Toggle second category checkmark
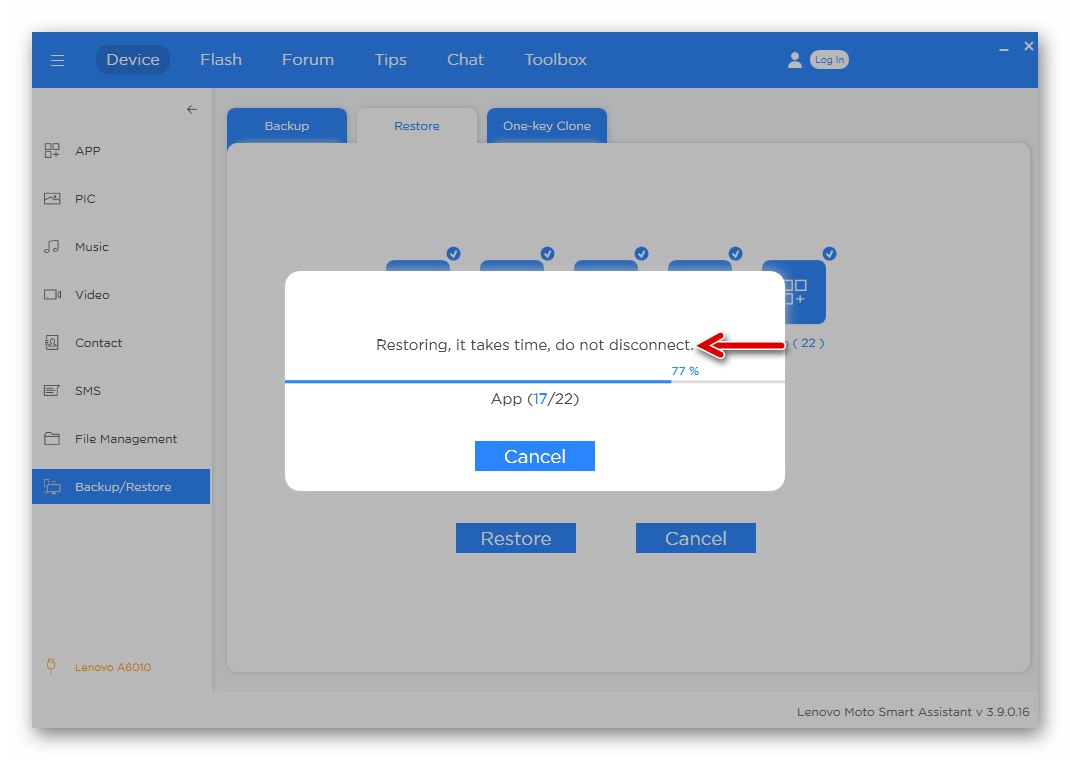The width and height of the screenshot is (1070, 760). tap(547, 254)
